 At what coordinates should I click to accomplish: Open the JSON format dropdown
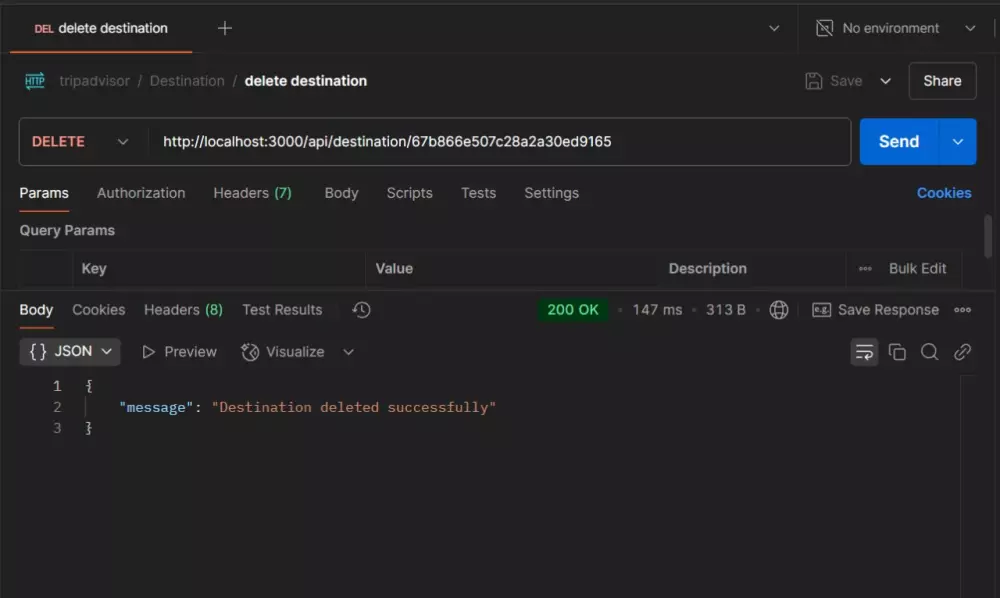[70, 352]
